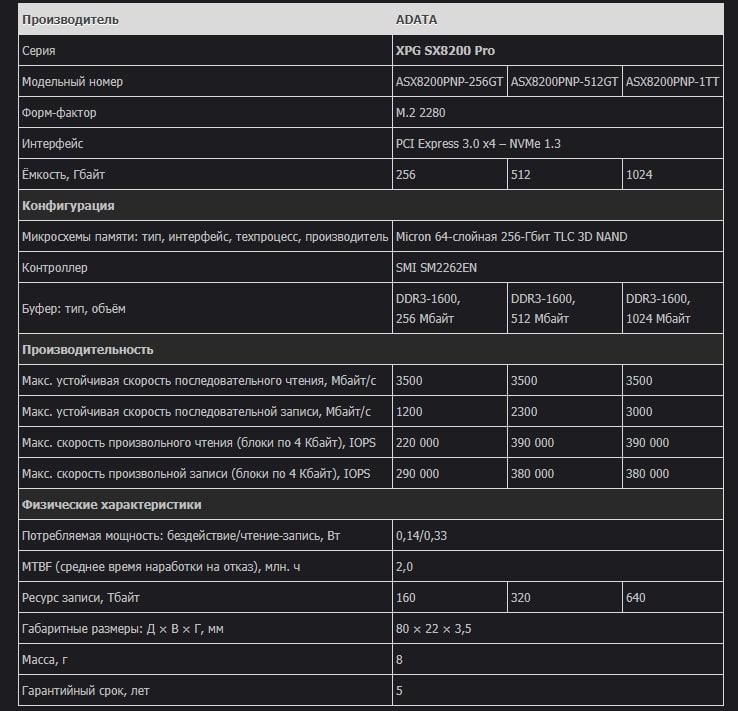Viewport: 738px width, 711px height.
Task: Click the 'Ресурс записи, Тбайт' row label
Action: click(x=80, y=598)
